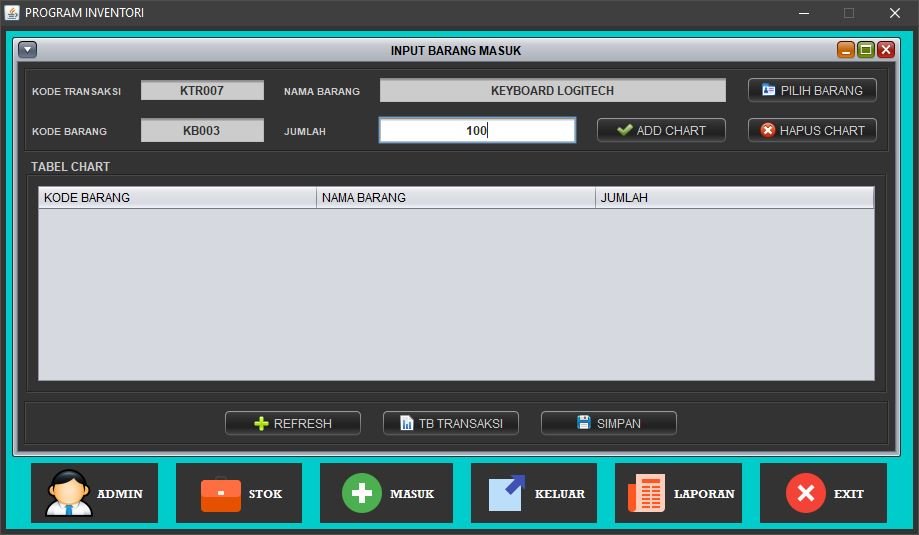Open TB TRANSAKSI table button
Image resolution: width=919 pixels, height=535 pixels.
[x=451, y=423]
